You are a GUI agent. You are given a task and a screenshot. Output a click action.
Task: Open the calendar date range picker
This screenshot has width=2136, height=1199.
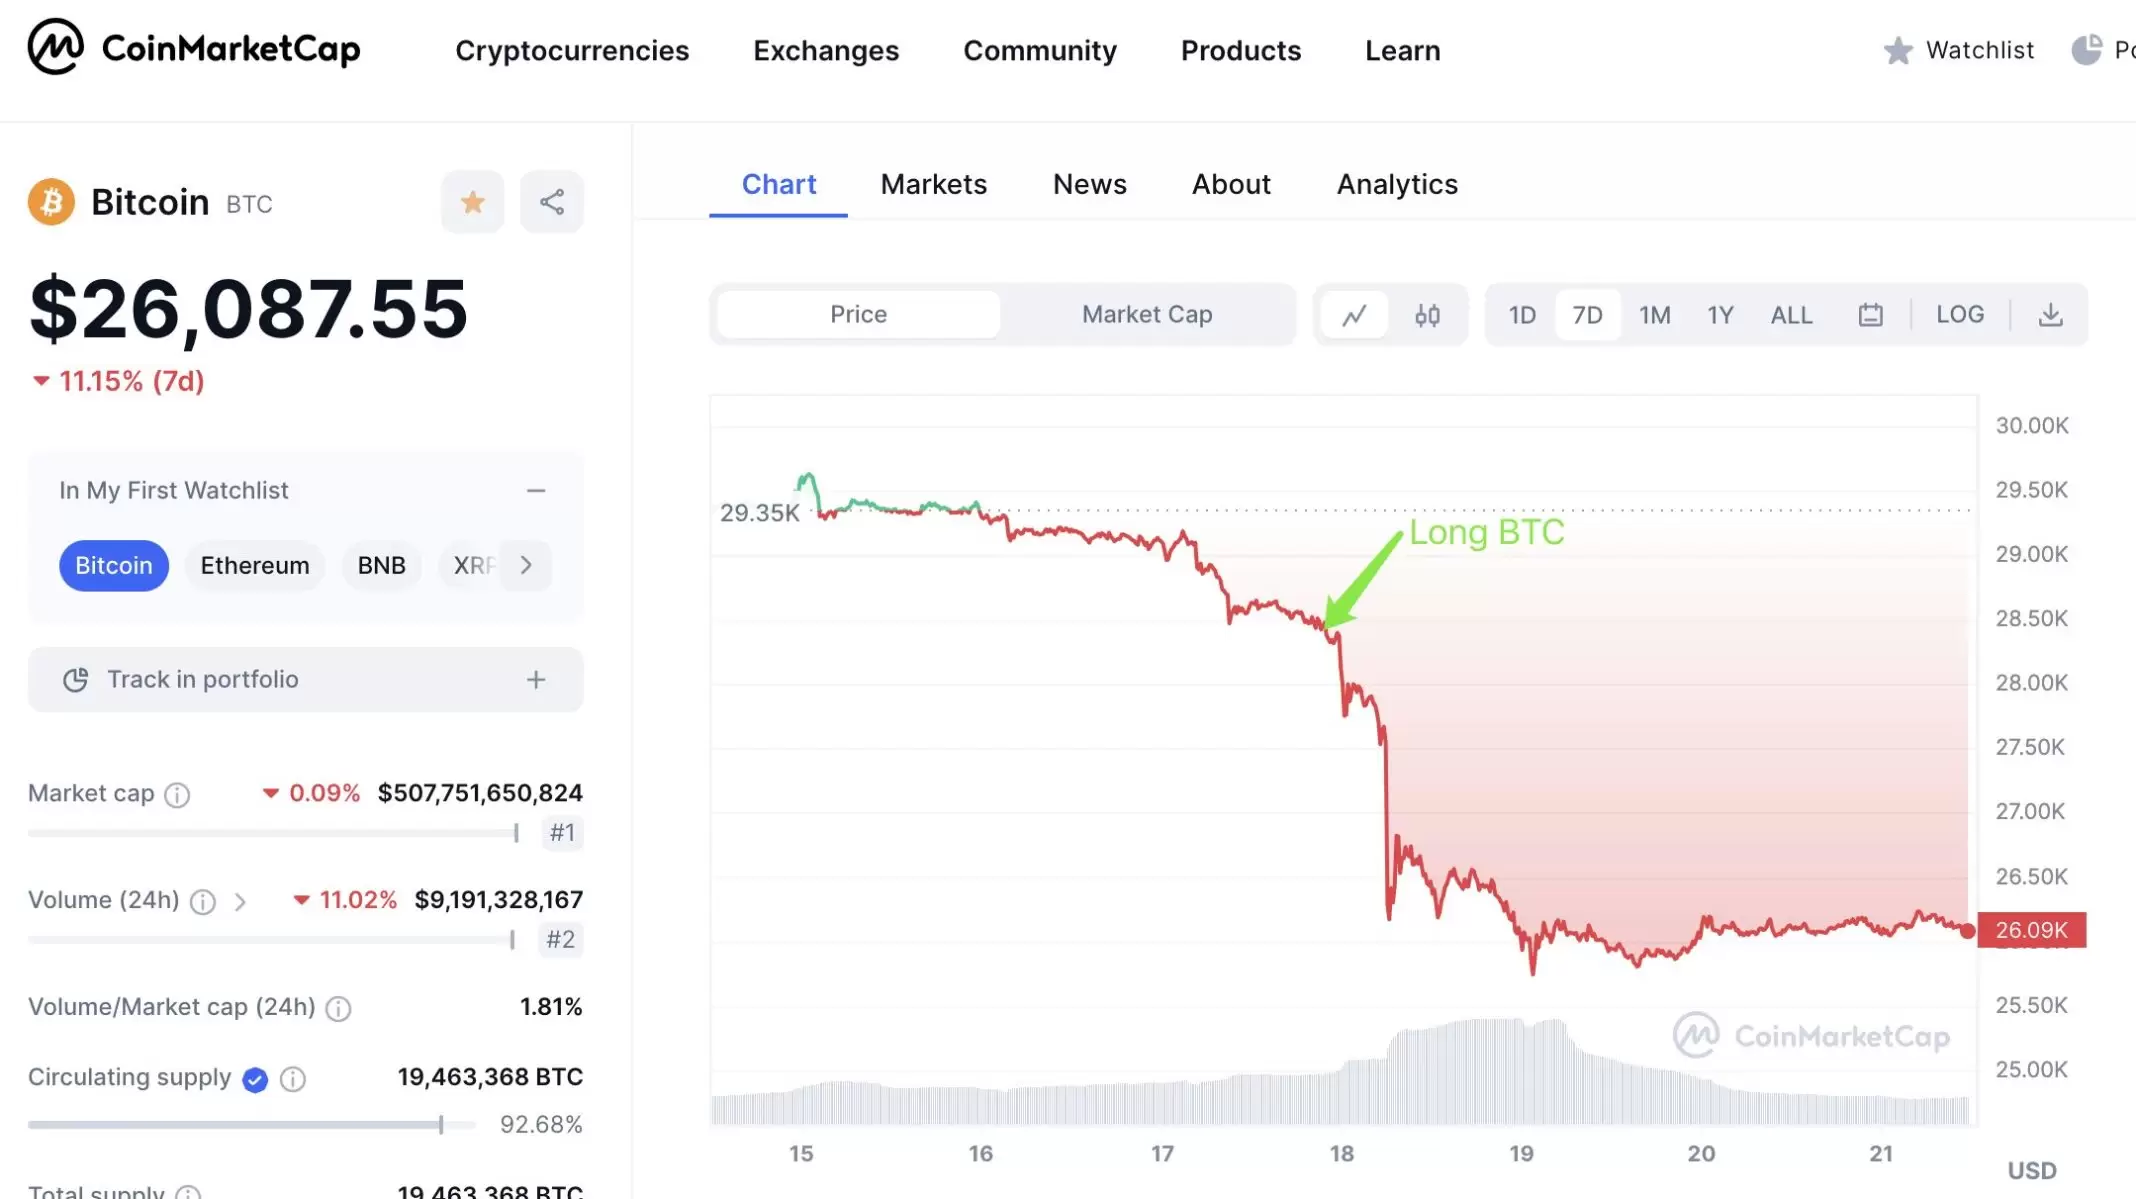pyautogui.click(x=1870, y=315)
